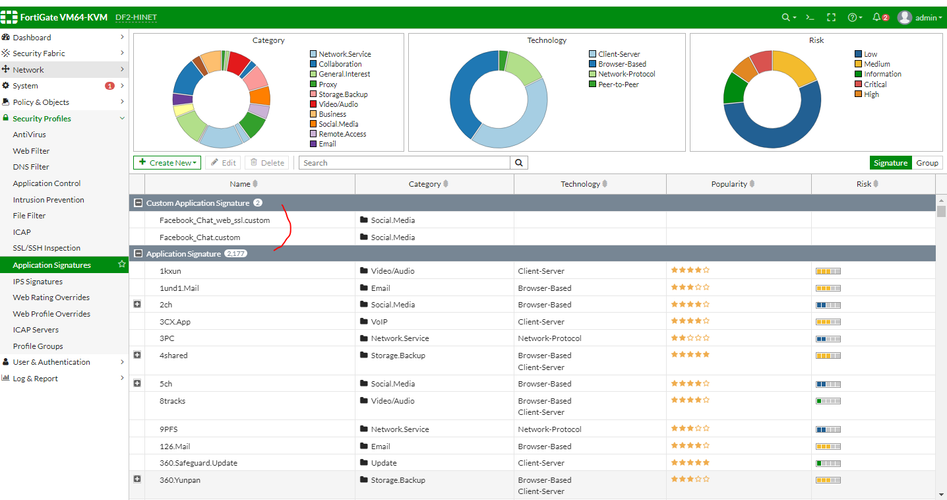Image resolution: width=947 pixels, height=500 pixels.
Task: Click the User & Authentication person icon
Action: [5, 362]
